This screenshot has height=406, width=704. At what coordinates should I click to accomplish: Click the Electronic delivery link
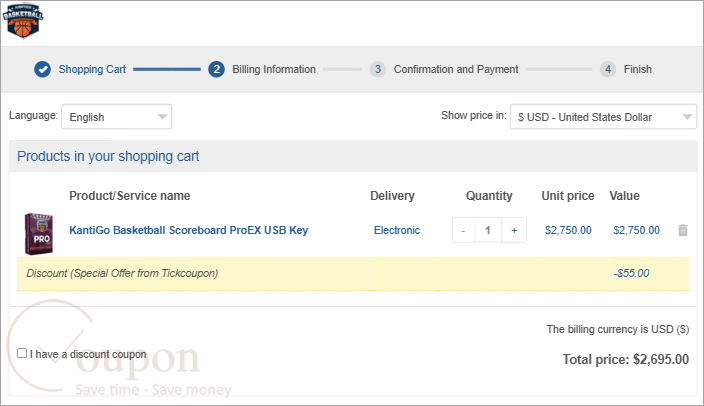(397, 230)
